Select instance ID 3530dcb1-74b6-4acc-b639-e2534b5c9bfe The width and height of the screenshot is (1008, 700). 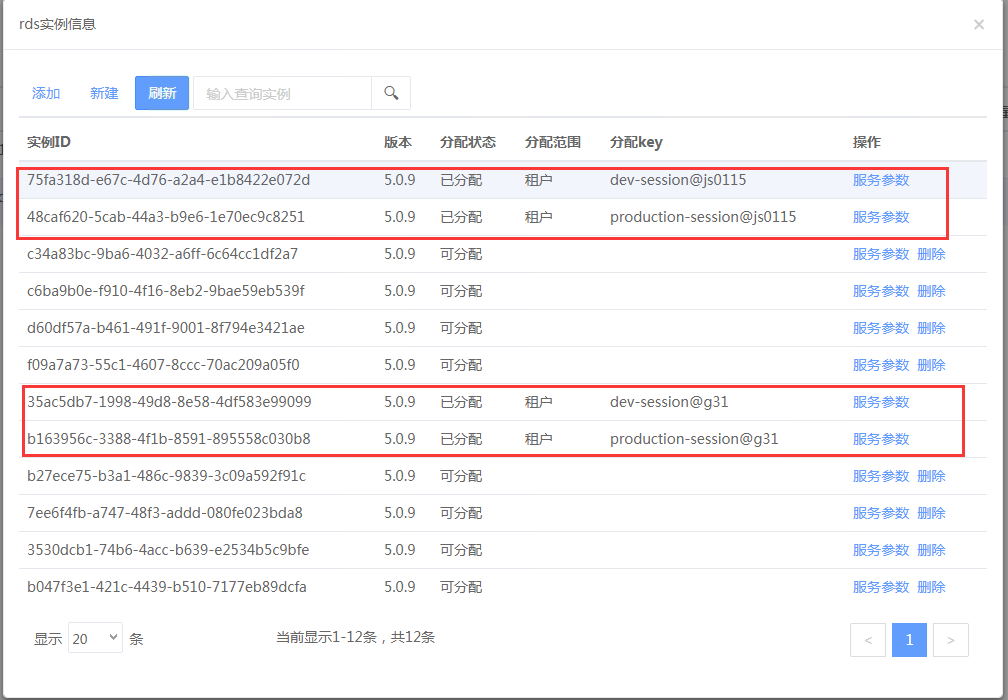(x=168, y=550)
